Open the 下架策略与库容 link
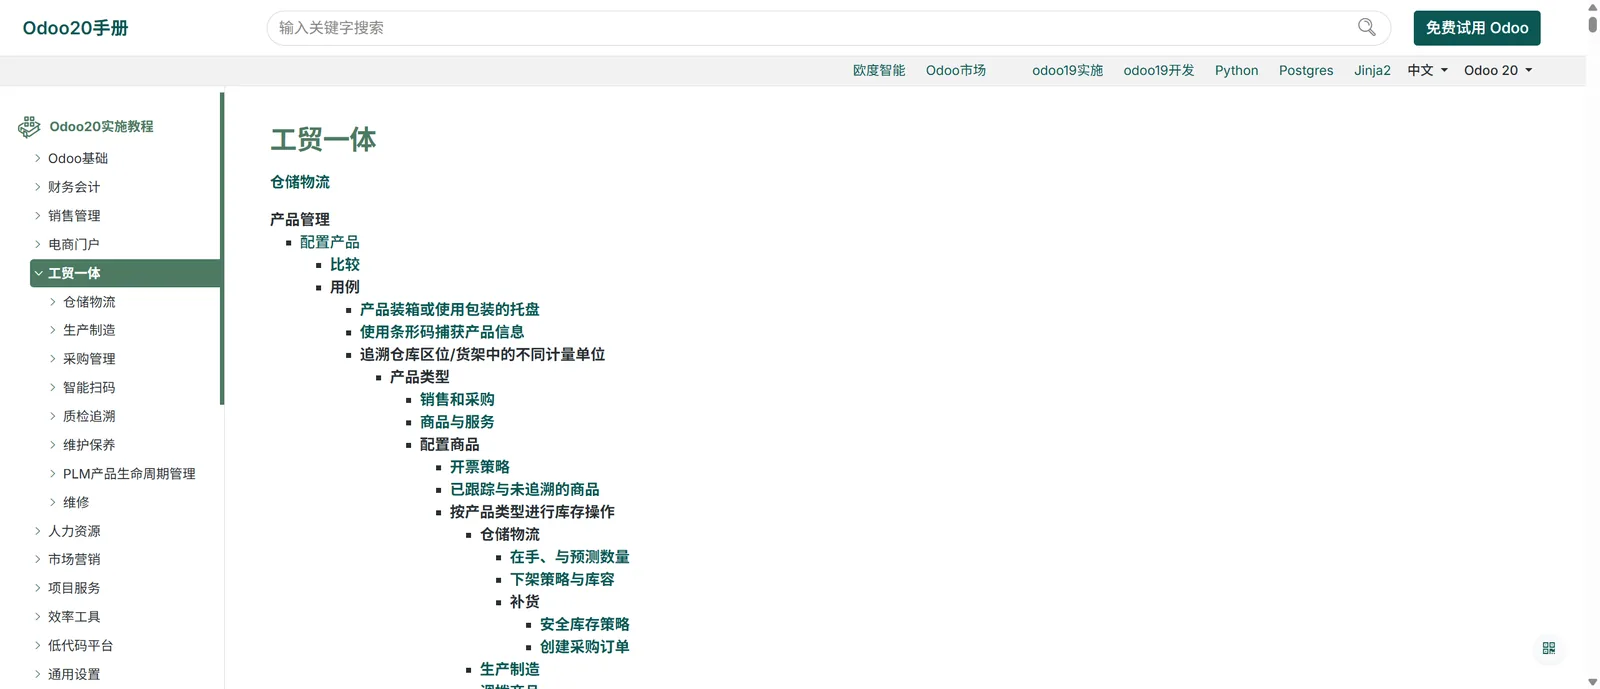Image resolution: width=1600 pixels, height=689 pixels. click(x=562, y=579)
